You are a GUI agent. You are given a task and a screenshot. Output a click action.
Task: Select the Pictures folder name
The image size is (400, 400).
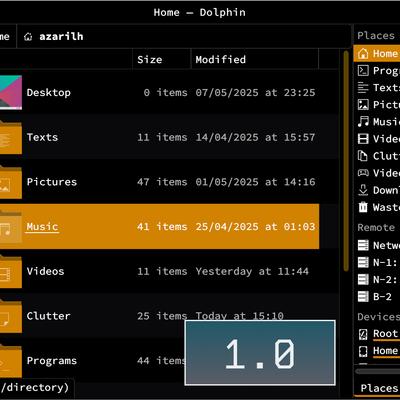pyautogui.click(x=52, y=182)
